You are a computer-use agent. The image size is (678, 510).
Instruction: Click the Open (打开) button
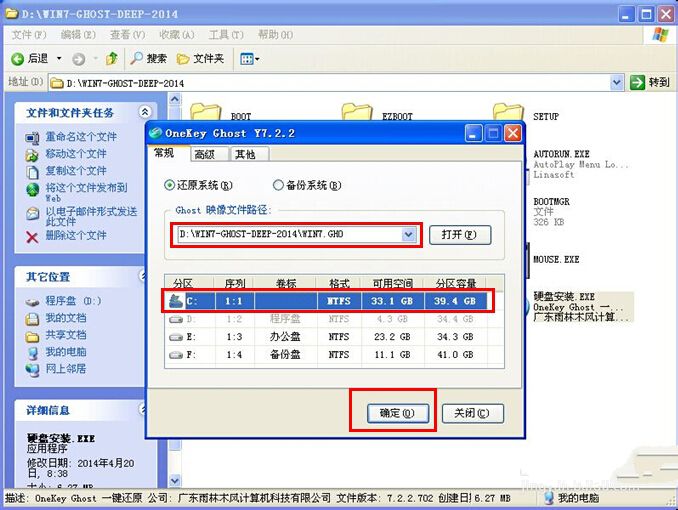[x=460, y=234]
